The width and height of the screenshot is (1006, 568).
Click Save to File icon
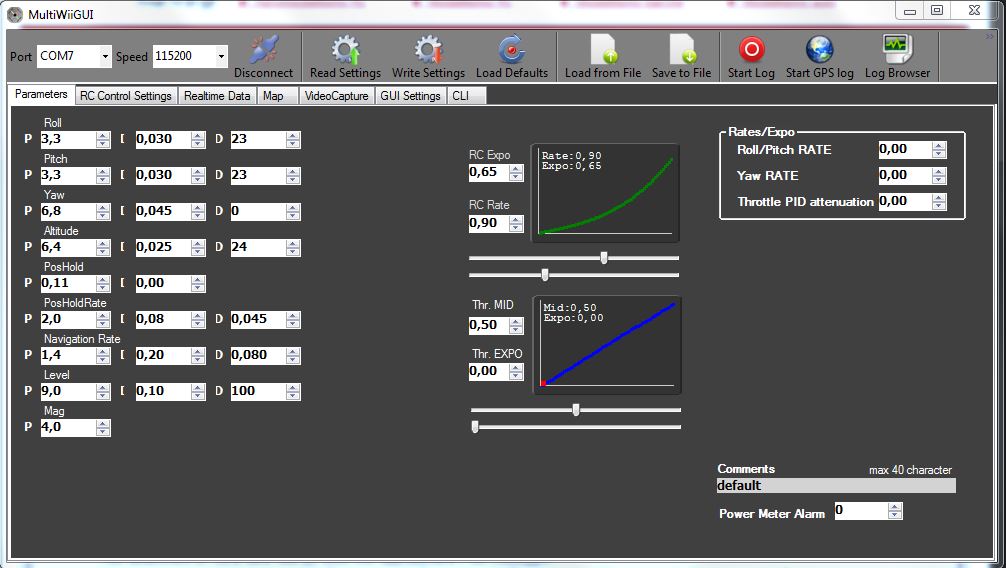681,49
